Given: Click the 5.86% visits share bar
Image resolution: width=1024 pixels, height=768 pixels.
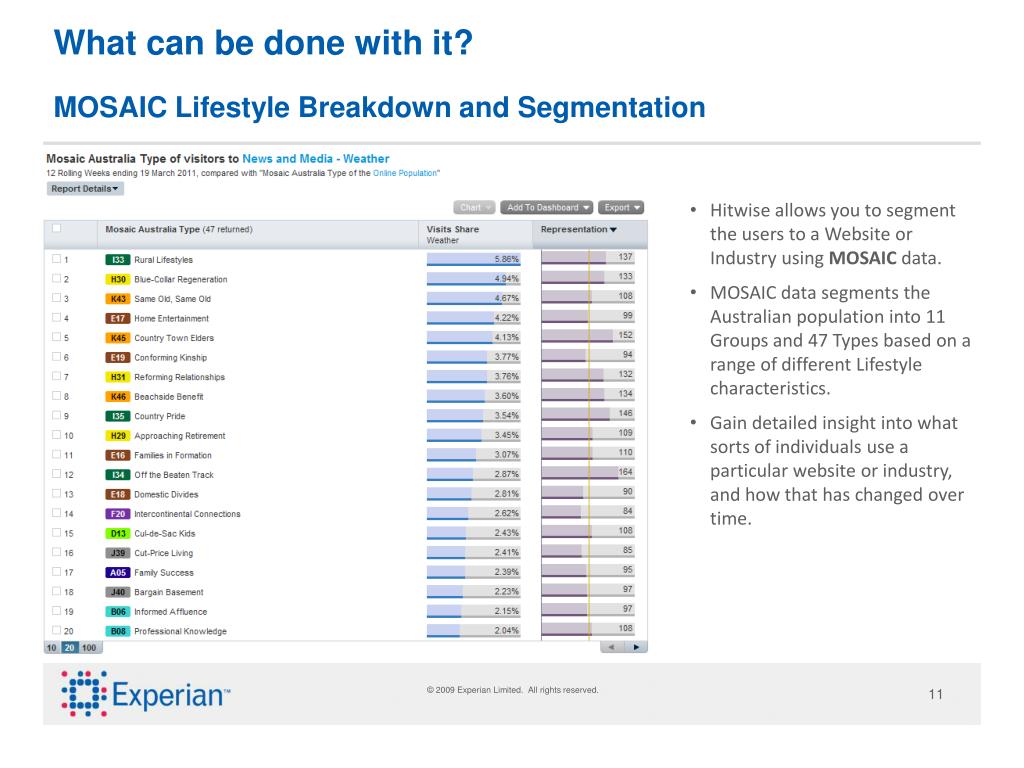Looking at the screenshot, I should 473,260.
